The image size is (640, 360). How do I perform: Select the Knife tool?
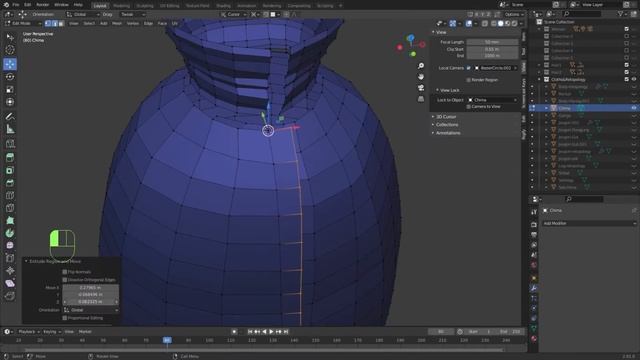[10, 208]
